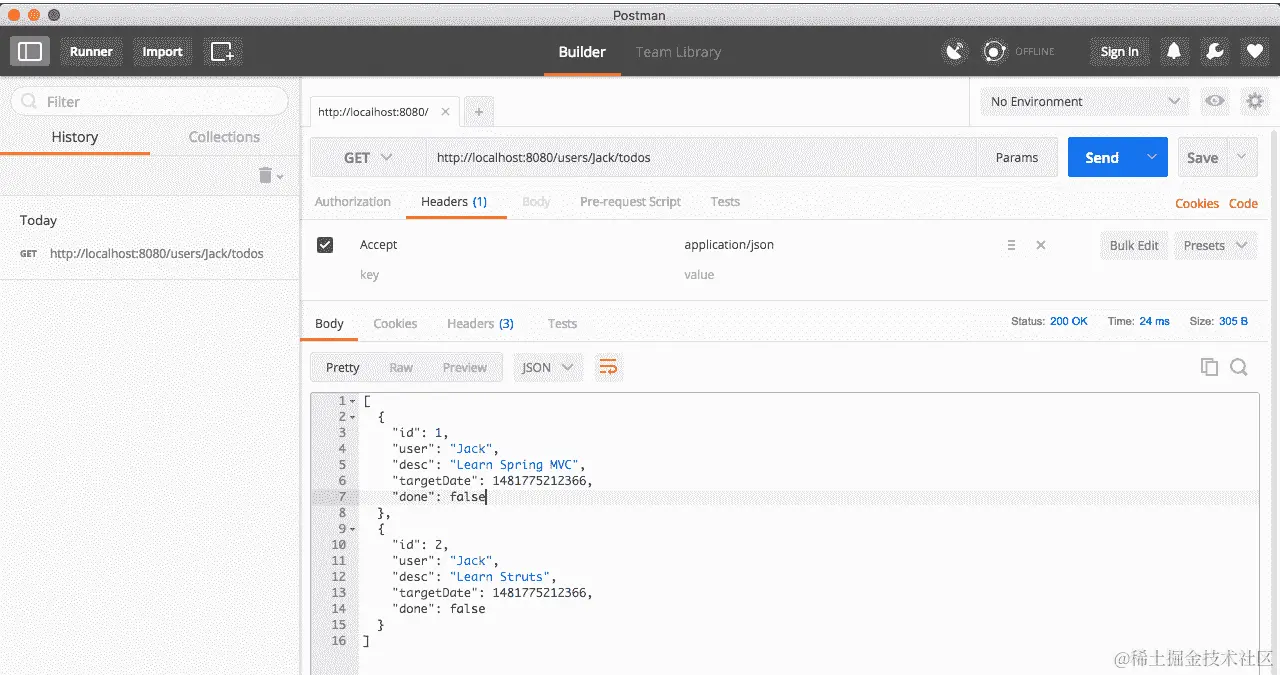The height and width of the screenshot is (675, 1280).
Task: Open the Presets dropdown
Action: [x=1215, y=245]
